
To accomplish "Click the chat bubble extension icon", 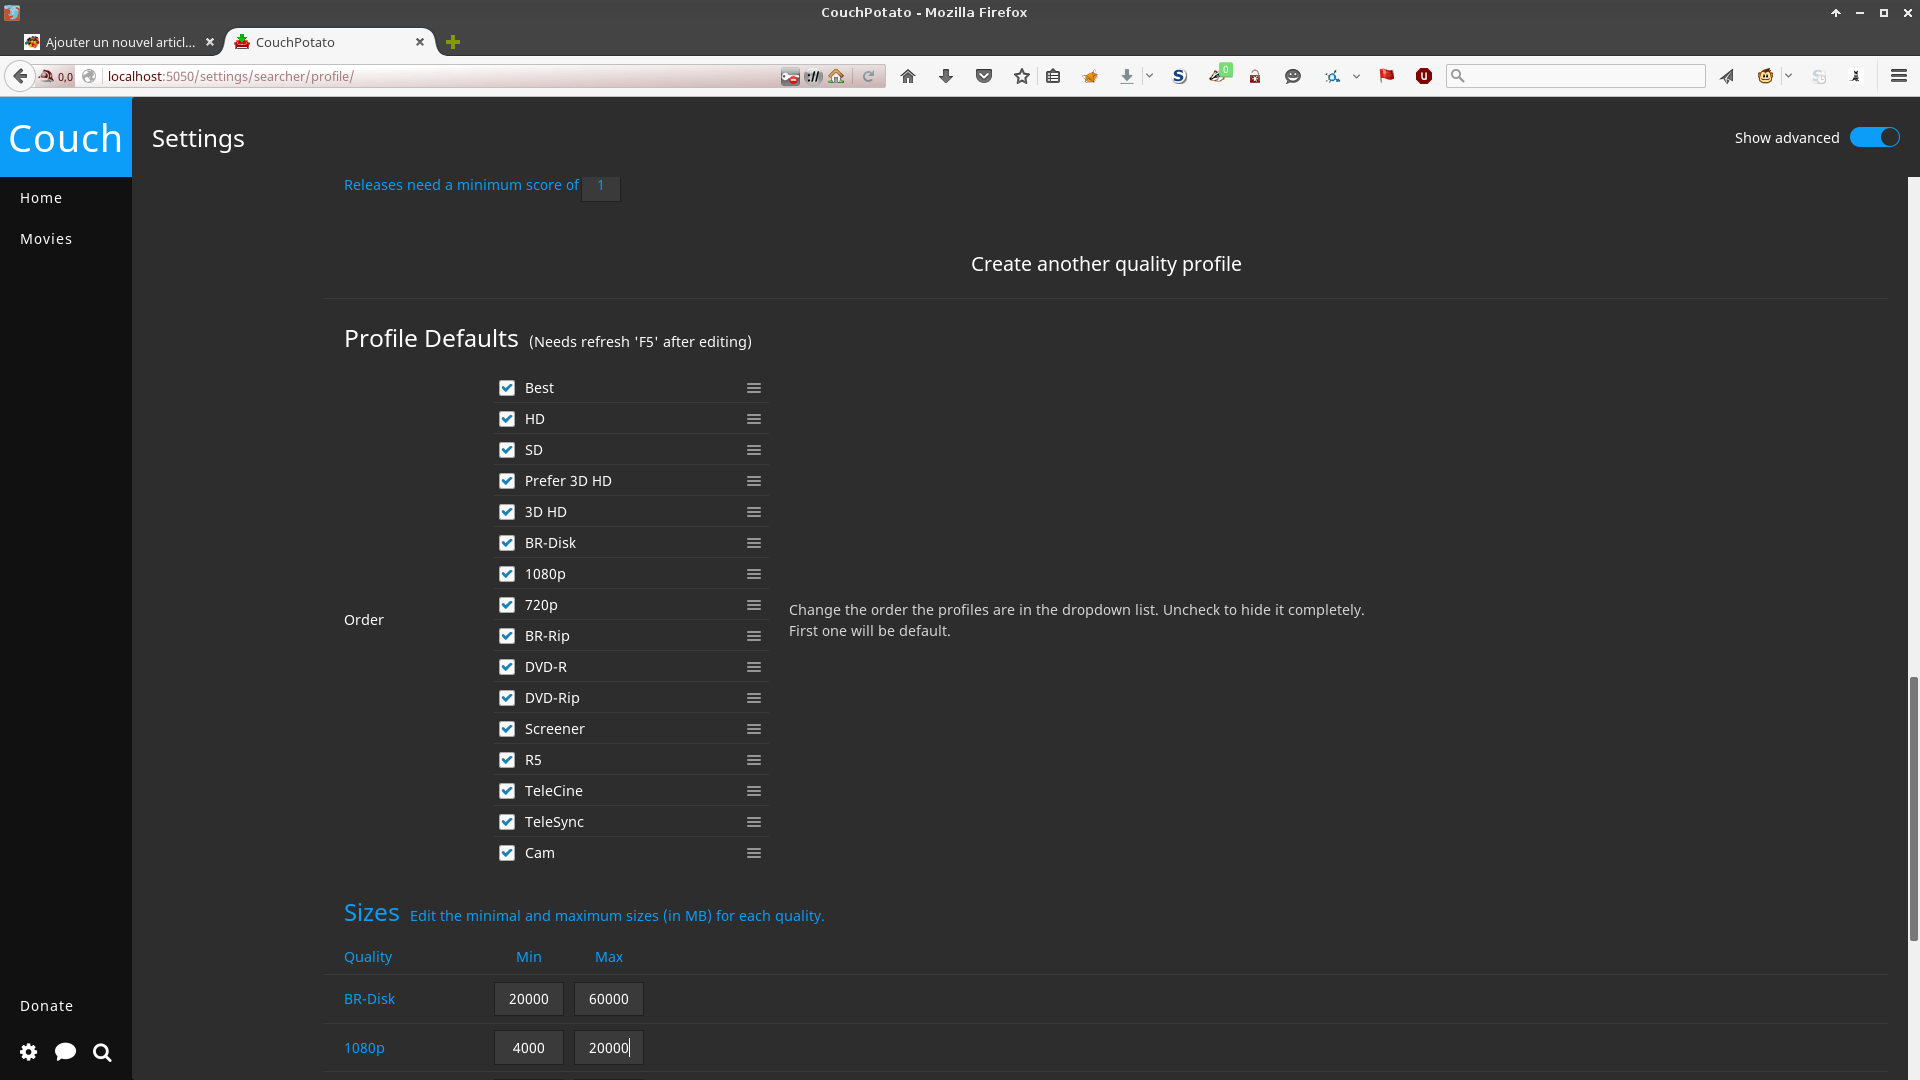I will tap(1293, 76).
